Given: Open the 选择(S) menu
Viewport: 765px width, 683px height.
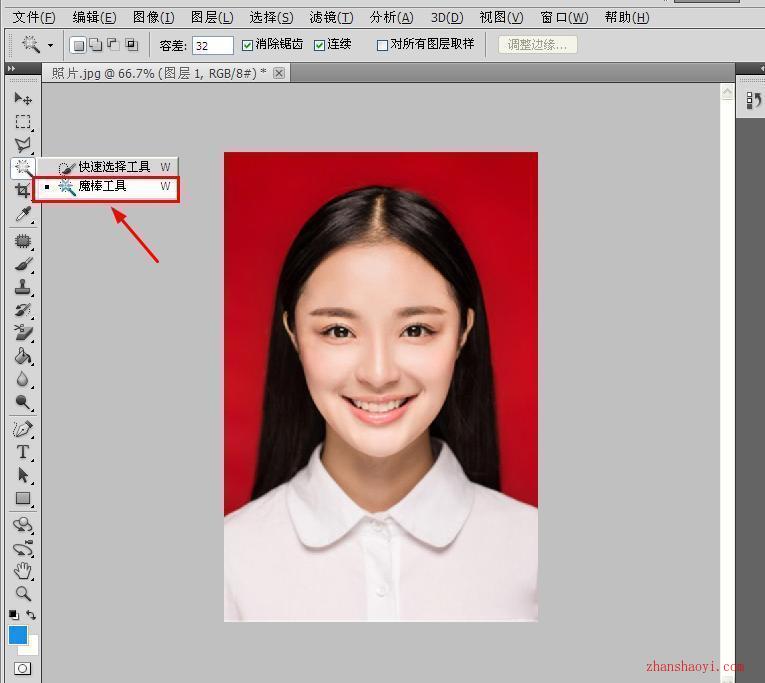Looking at the screenshot, I should pos(271,18).
